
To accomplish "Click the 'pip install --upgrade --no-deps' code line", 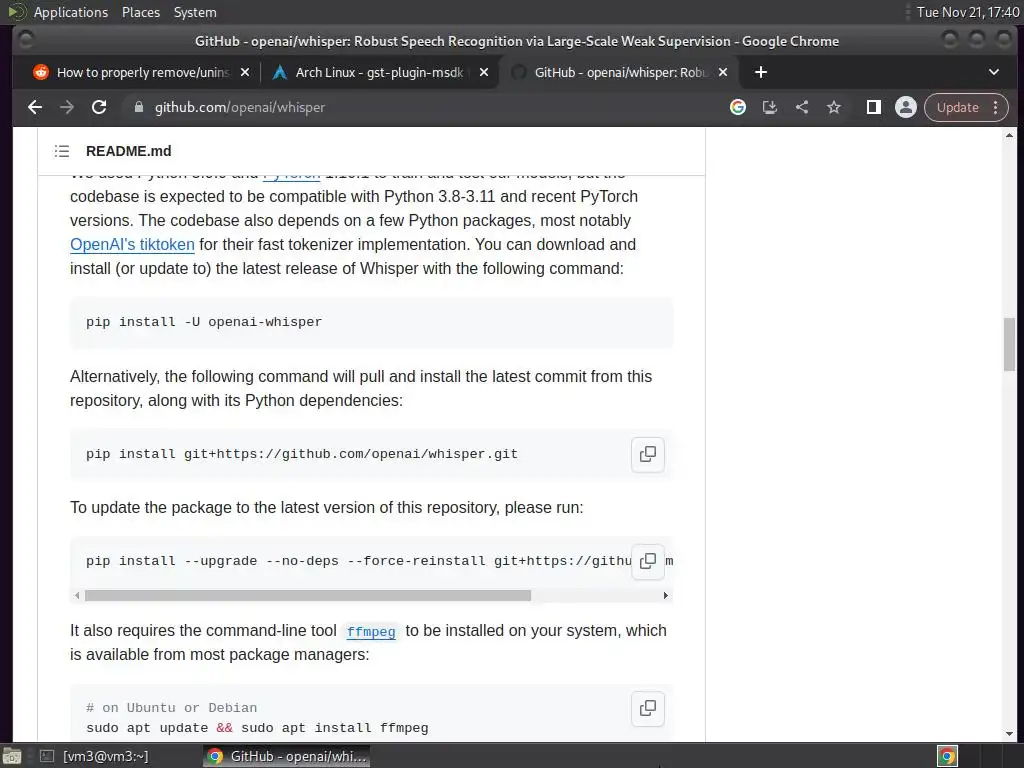I will coord(359,561).
